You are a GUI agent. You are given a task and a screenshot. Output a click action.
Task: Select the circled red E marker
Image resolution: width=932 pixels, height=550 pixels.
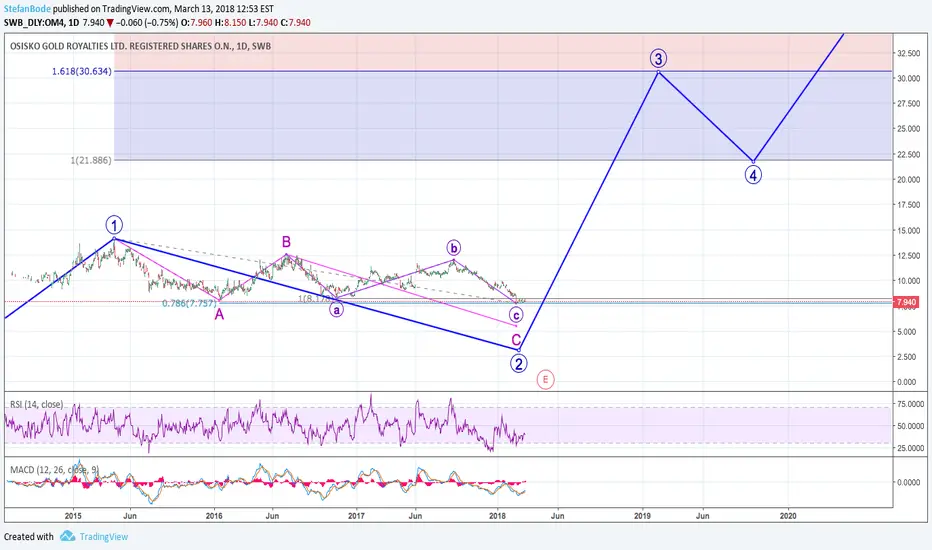tap(545, 379)
